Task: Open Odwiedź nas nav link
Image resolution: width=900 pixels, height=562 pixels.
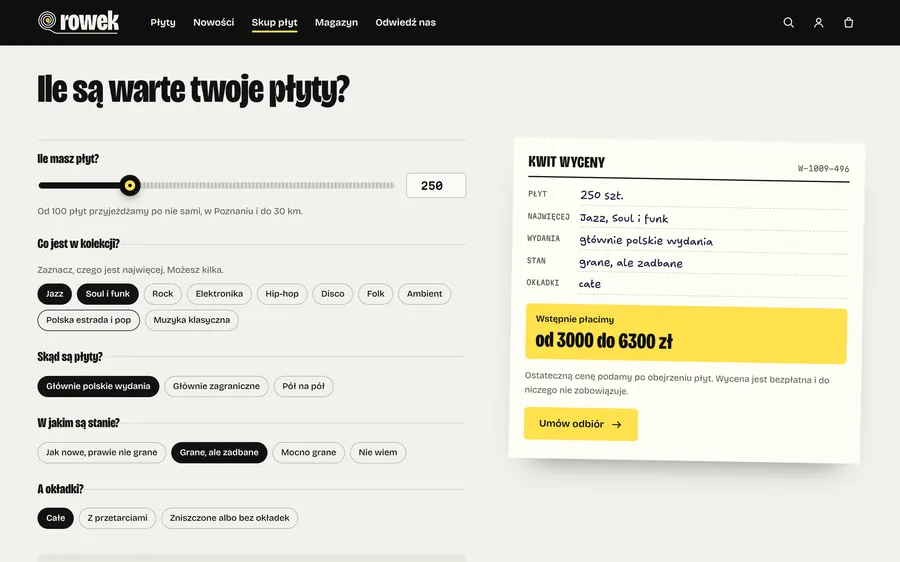Action: [x=405, y=22]
